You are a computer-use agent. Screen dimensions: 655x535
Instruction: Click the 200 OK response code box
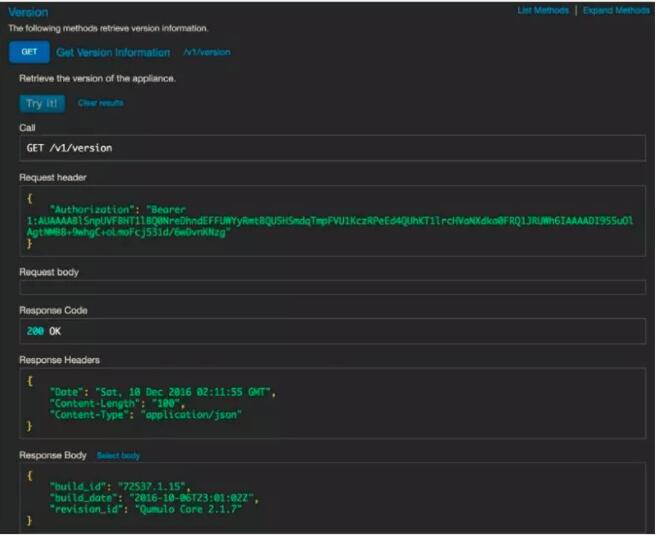click(x=331, y=331)
